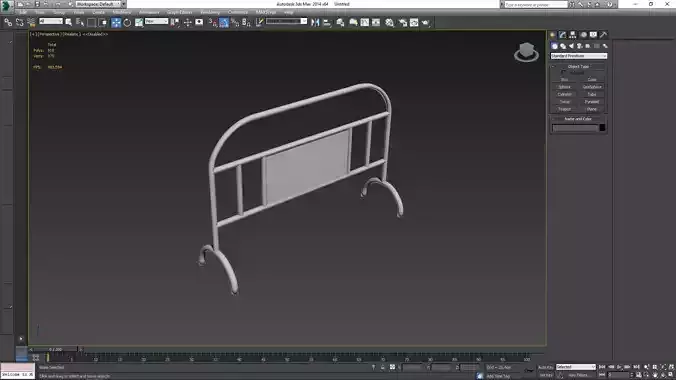Open the Layer Manager
The height and width of the screenshot is (380, 676).
coord(340,22)
